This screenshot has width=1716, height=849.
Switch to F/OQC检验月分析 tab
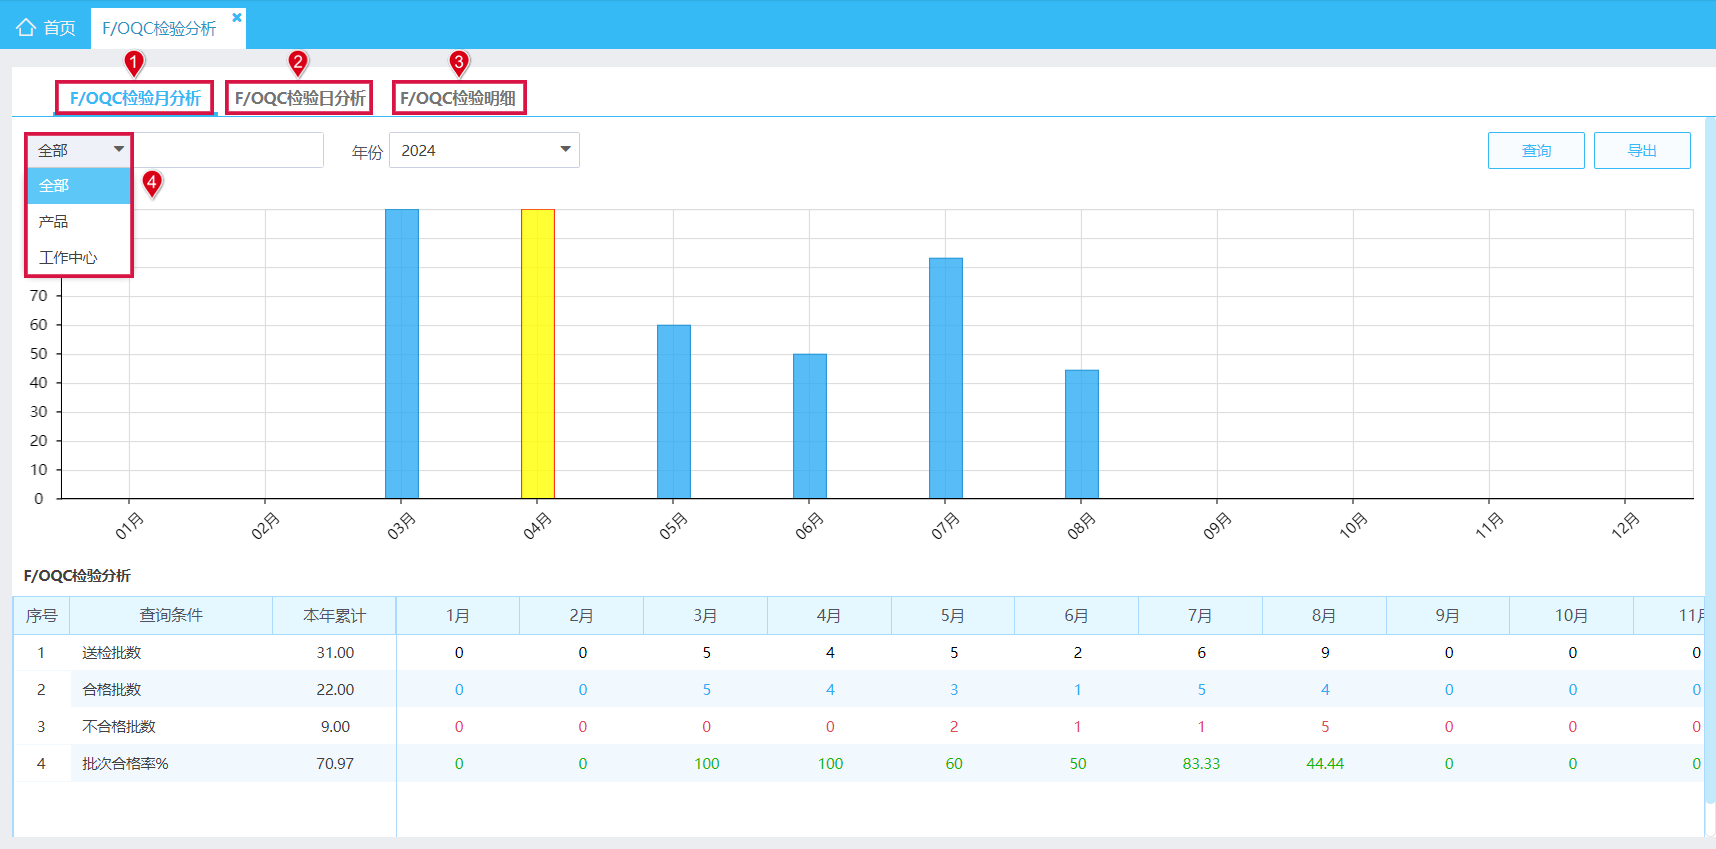pos(135,98)
